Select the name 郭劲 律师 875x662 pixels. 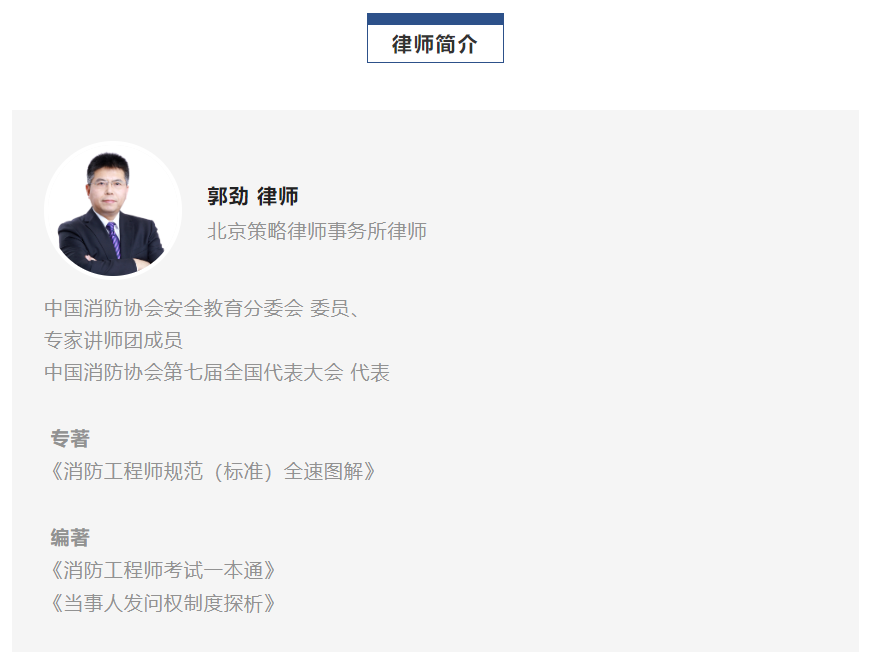coord(253,196)
